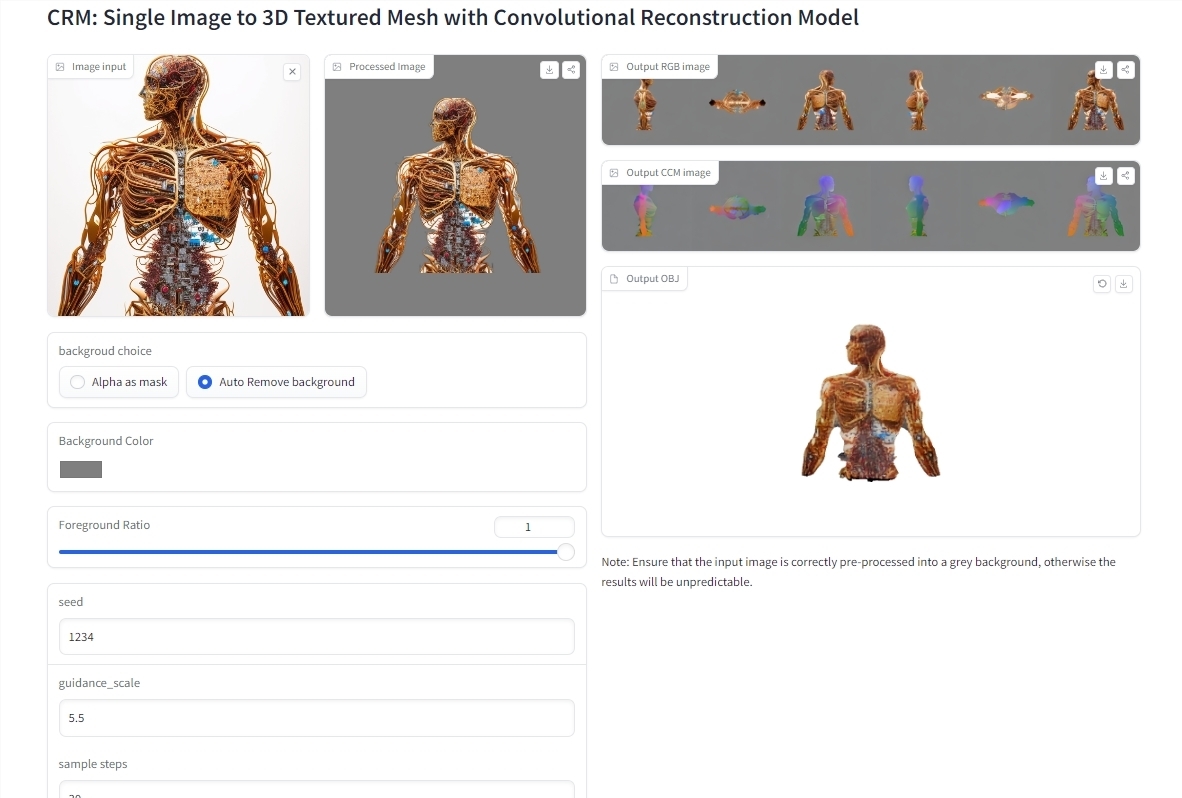Share the Output RGB image
Screen dimensions: 1182x798
(x=1125, y=69)
